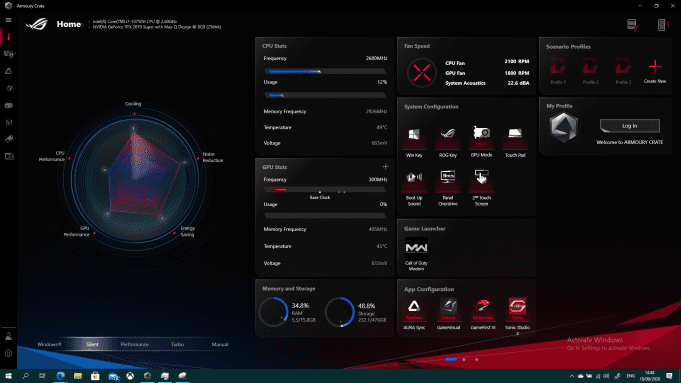Click the GPU Stats crosshair icon

click(x=385, y=166)
